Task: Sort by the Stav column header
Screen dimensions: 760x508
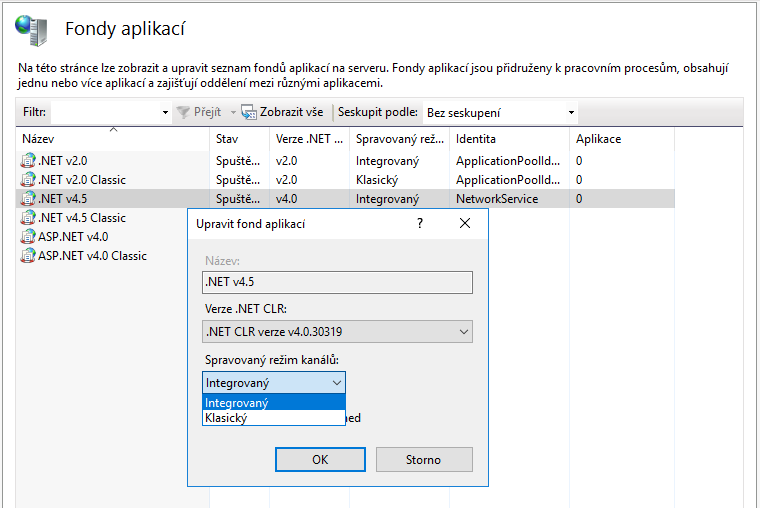Action: [x=239, y=139]
